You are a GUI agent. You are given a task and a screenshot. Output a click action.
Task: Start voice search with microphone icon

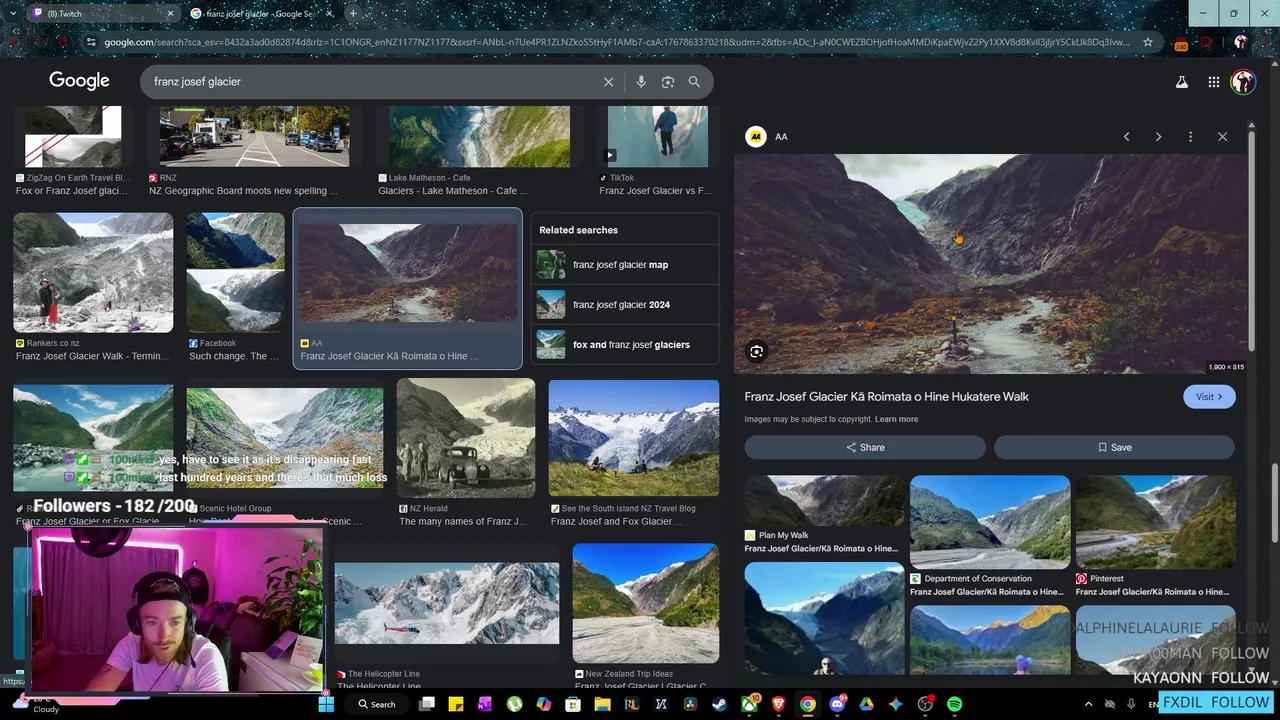pos(641,82)
